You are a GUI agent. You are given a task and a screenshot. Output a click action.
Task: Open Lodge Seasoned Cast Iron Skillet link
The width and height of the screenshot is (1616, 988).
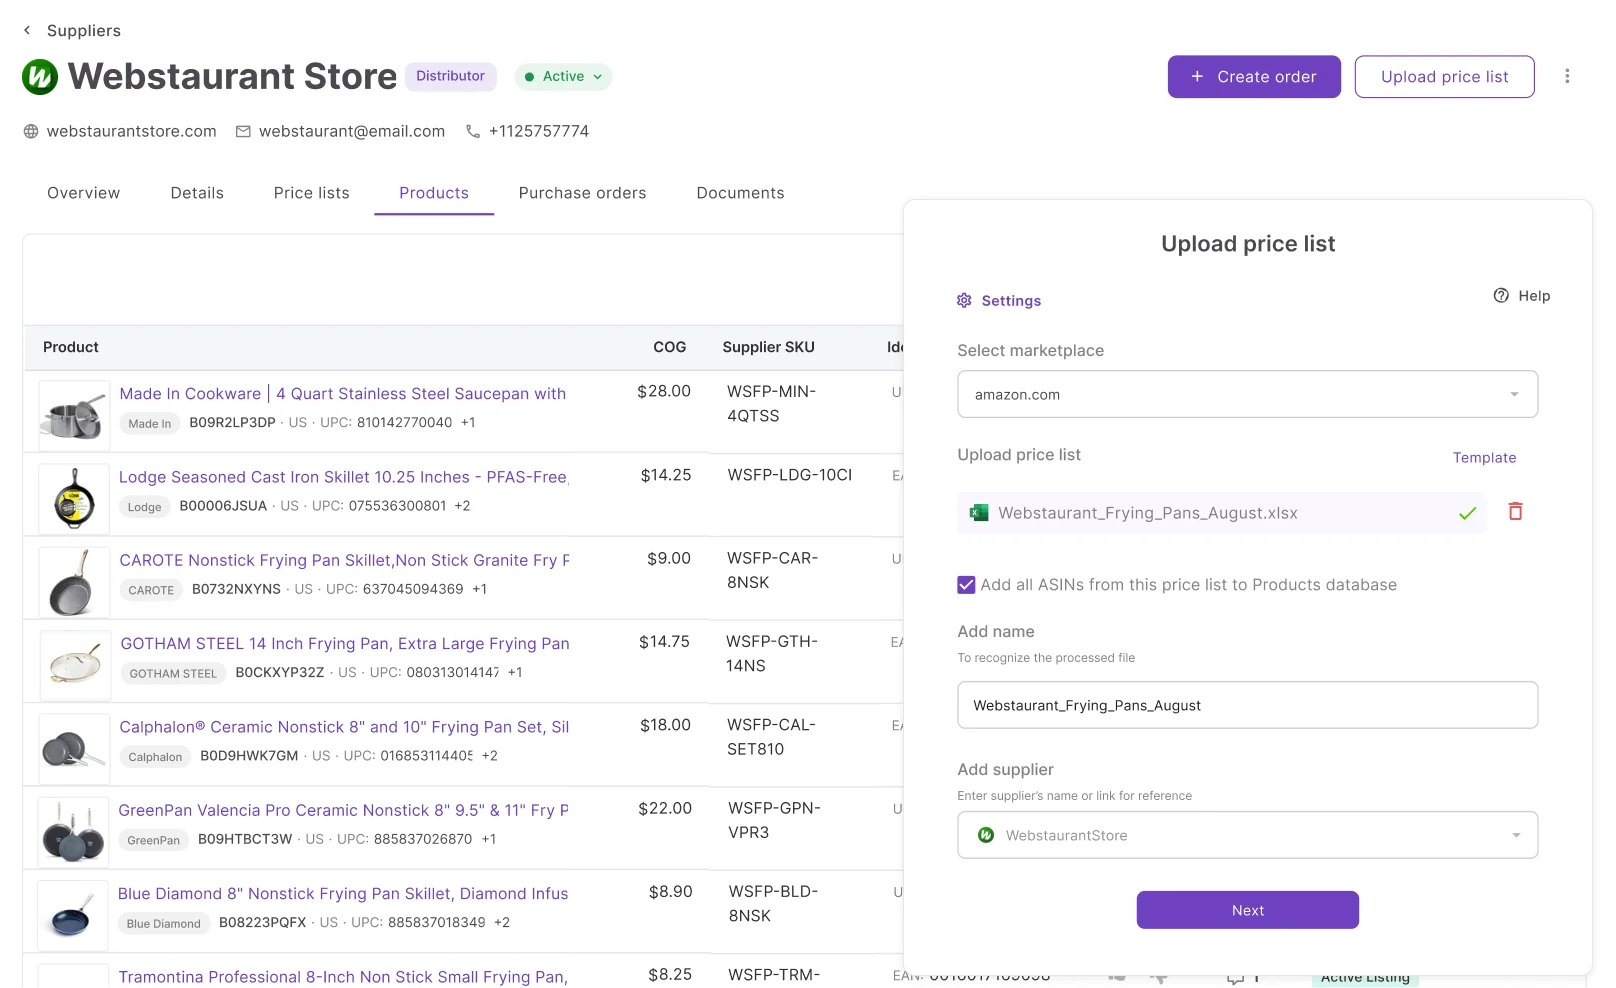pos(344,477)
